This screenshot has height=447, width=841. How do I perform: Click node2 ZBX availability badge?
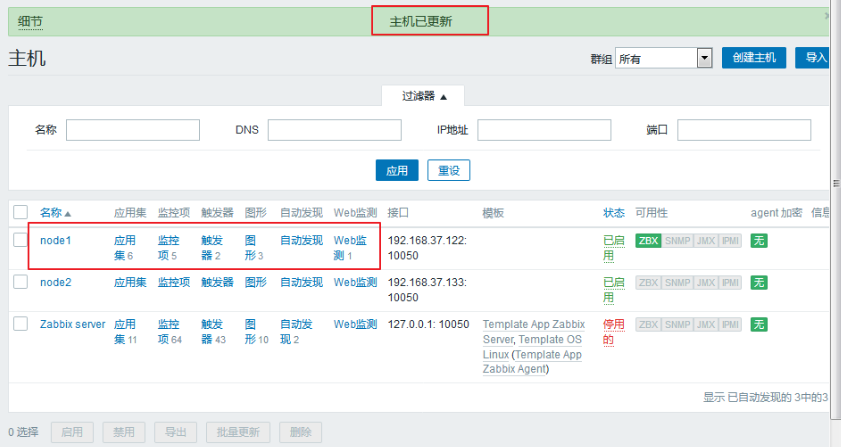[x=648, y=282]
